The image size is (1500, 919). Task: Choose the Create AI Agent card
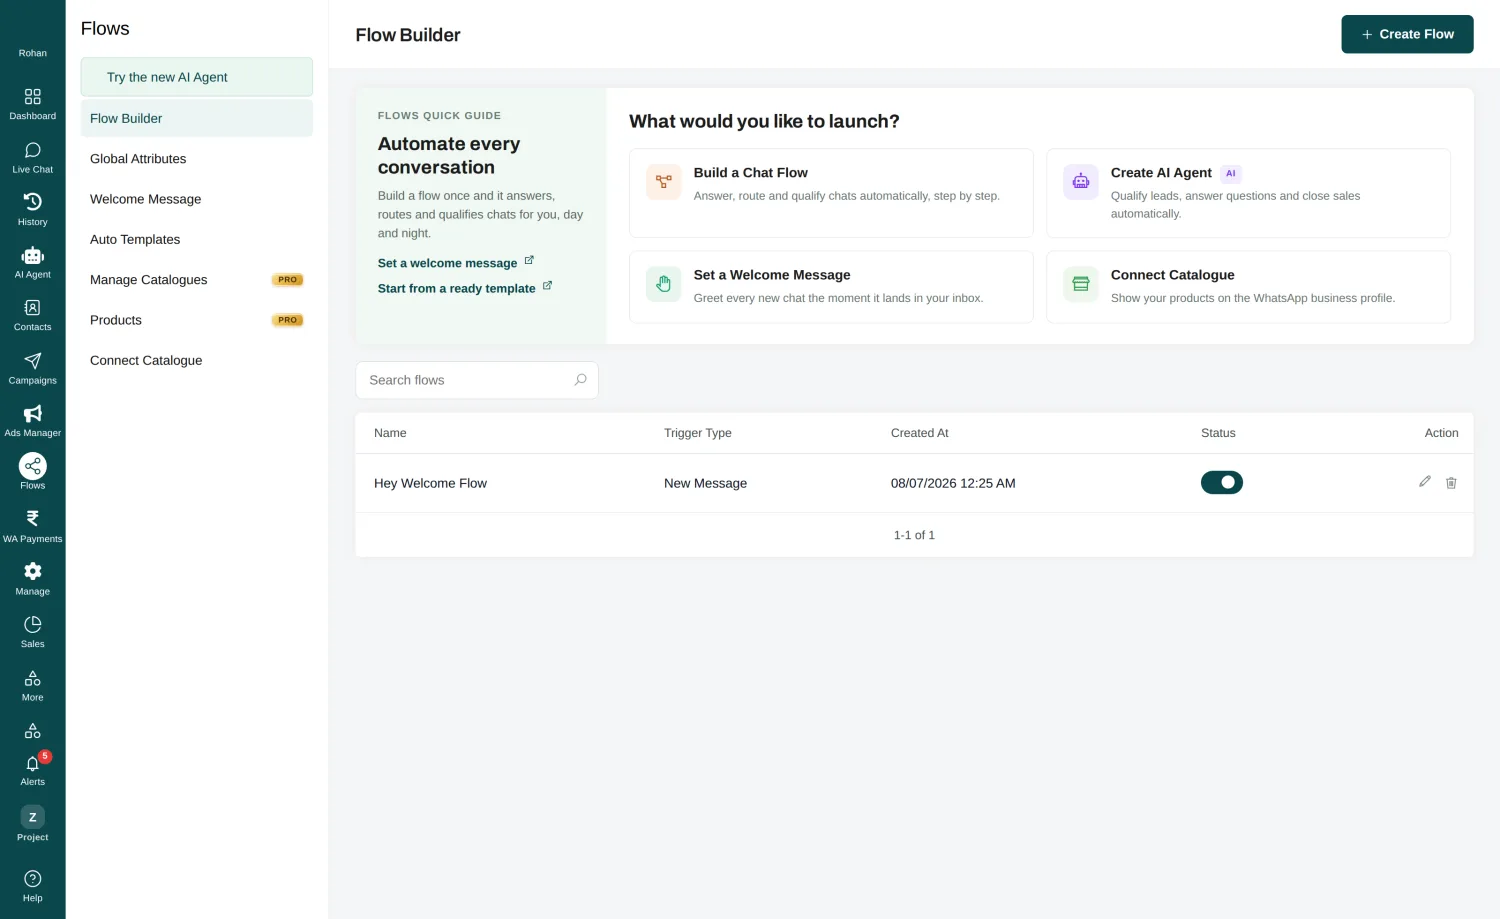(x=1247, y=193)
